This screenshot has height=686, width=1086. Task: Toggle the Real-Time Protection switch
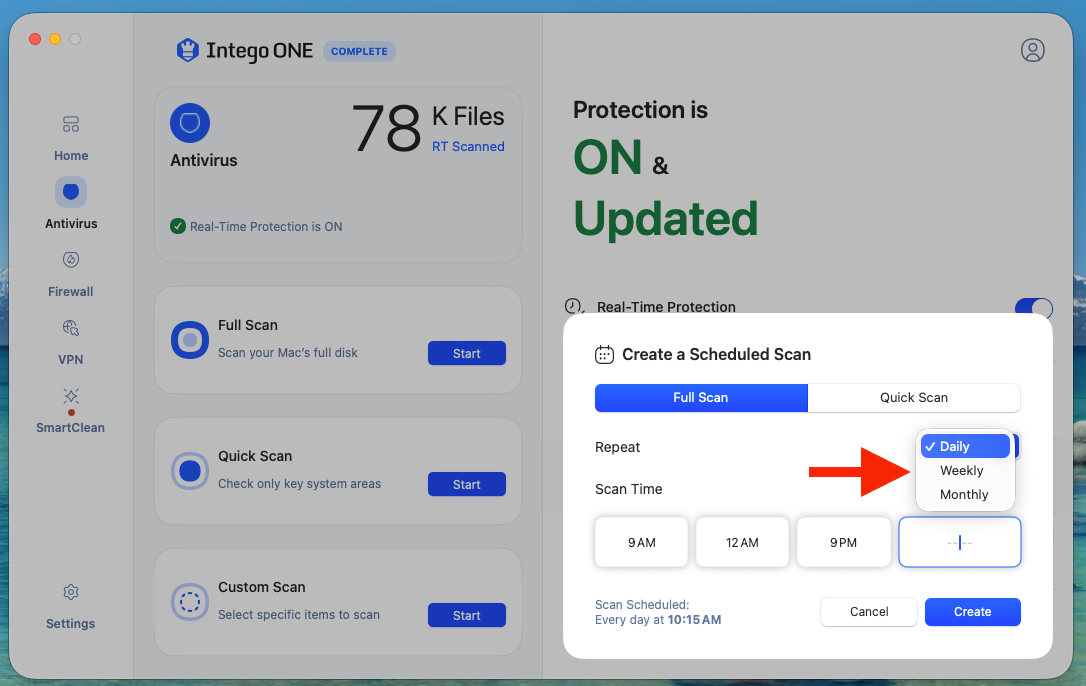1033,306
